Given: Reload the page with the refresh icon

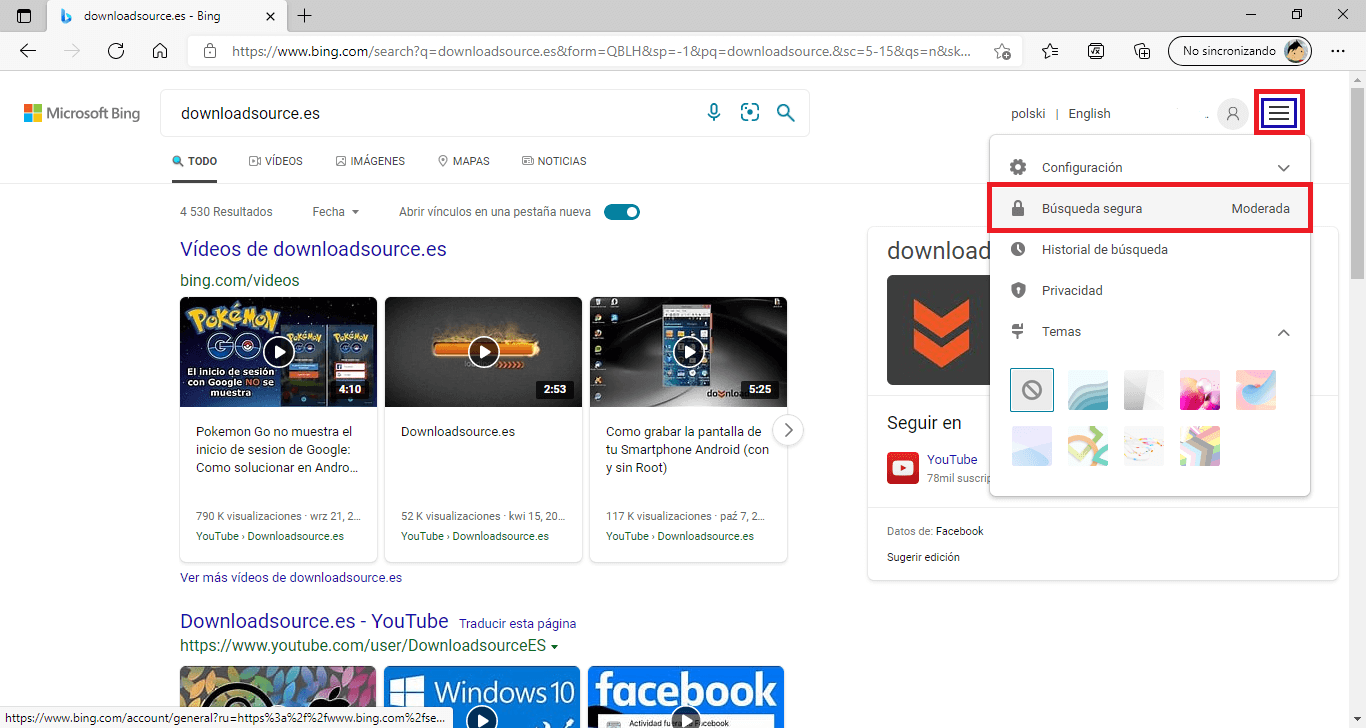Looking at the screenshot, I should [x=116, y=51].
